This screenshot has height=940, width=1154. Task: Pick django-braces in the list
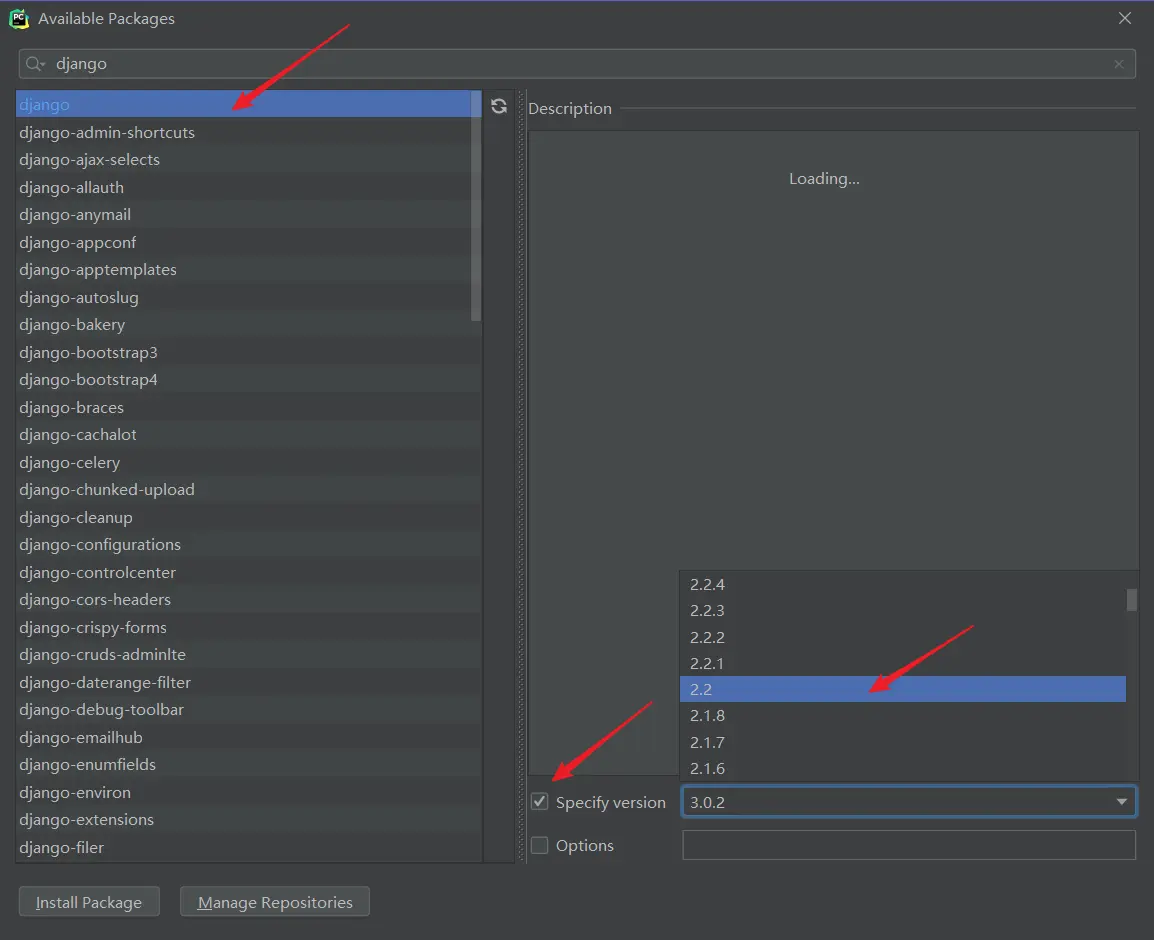click(248, 408)
